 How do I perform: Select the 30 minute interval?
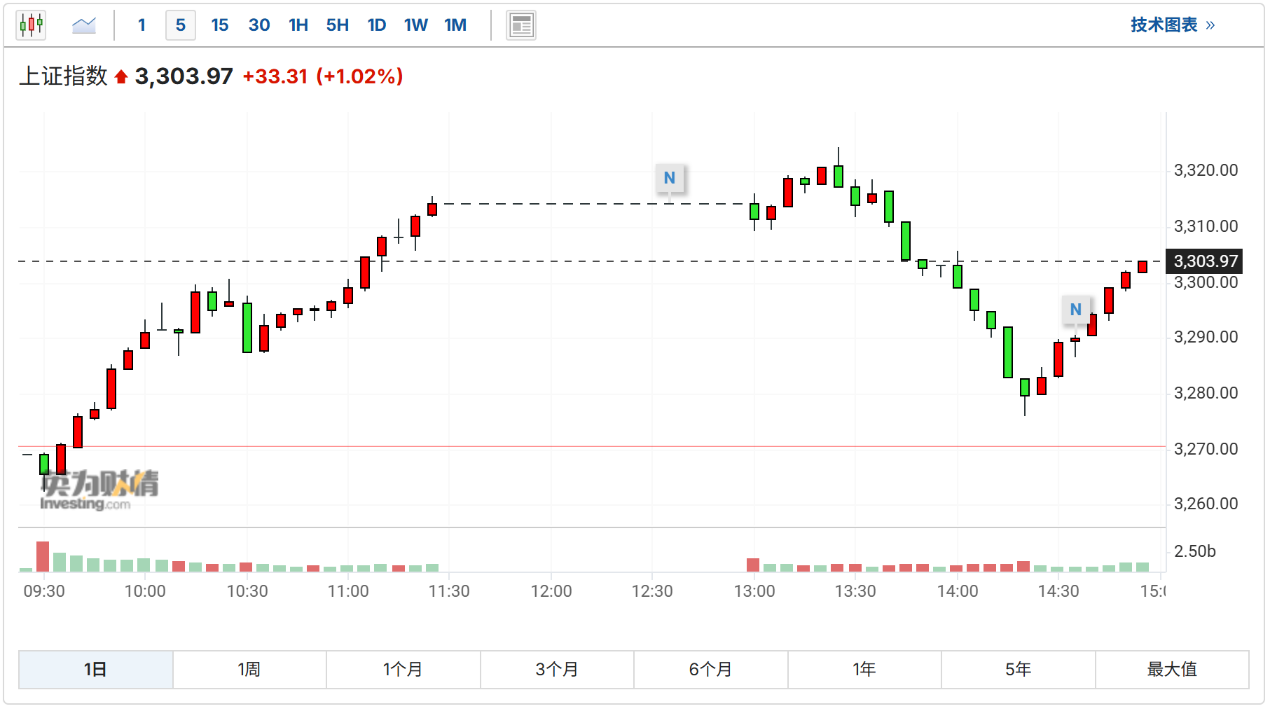point(259,25)
